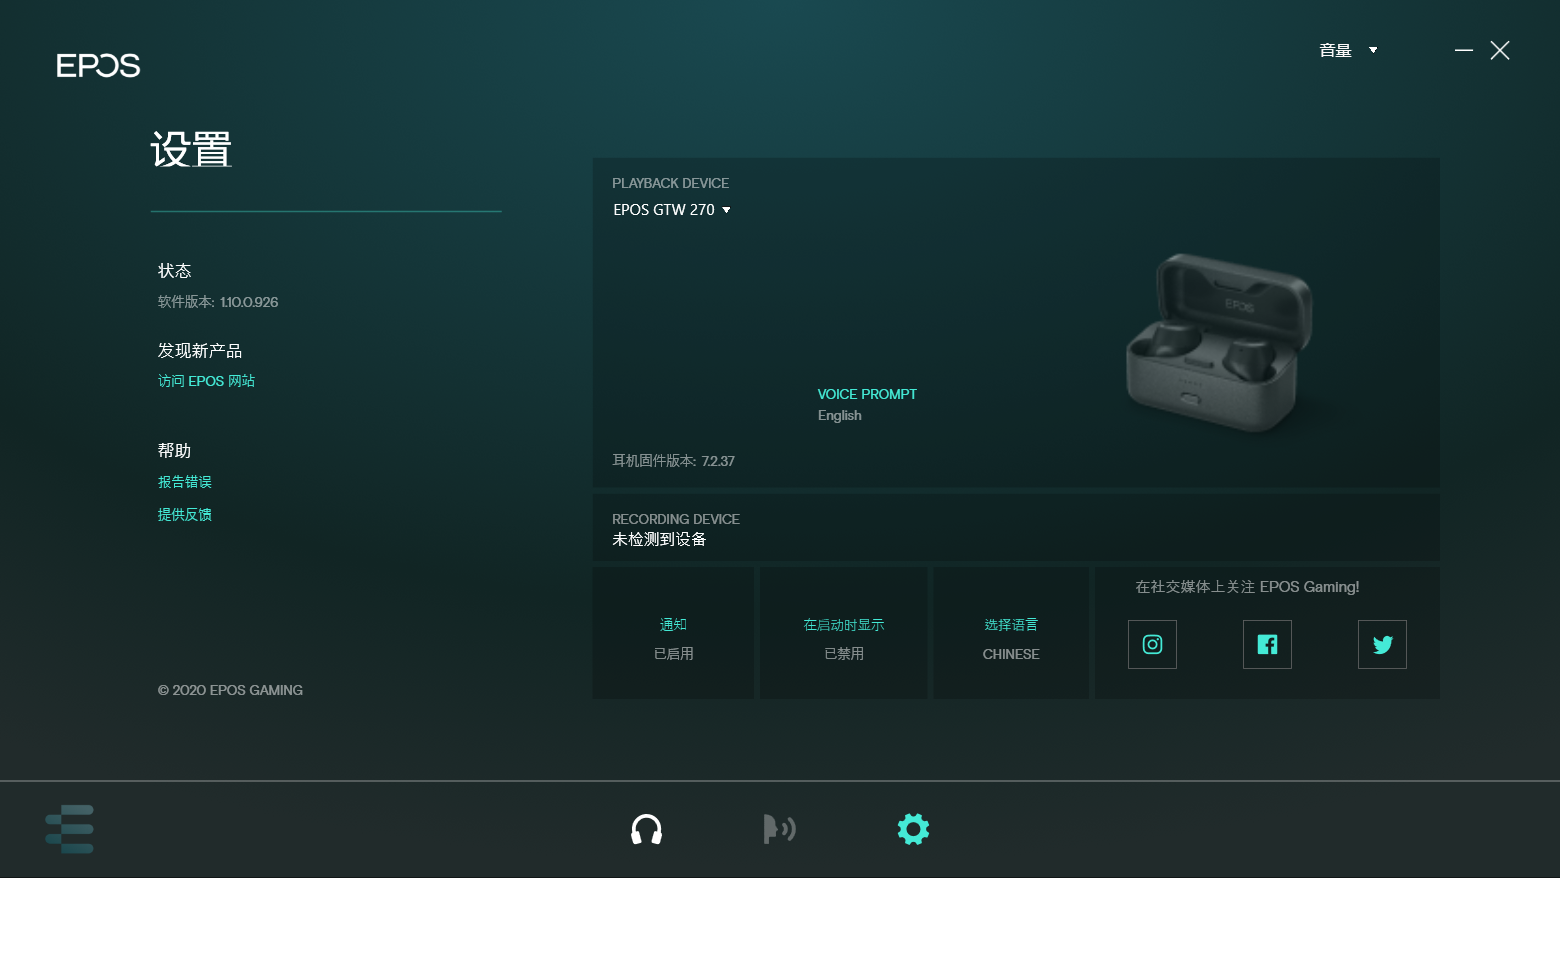Image resolution: width=1560 pixels, height=960 pixels.
Task: Open the EPOS GTW 270 playback device dropdown
Action: pyautogui.click(x=672, y=210)
